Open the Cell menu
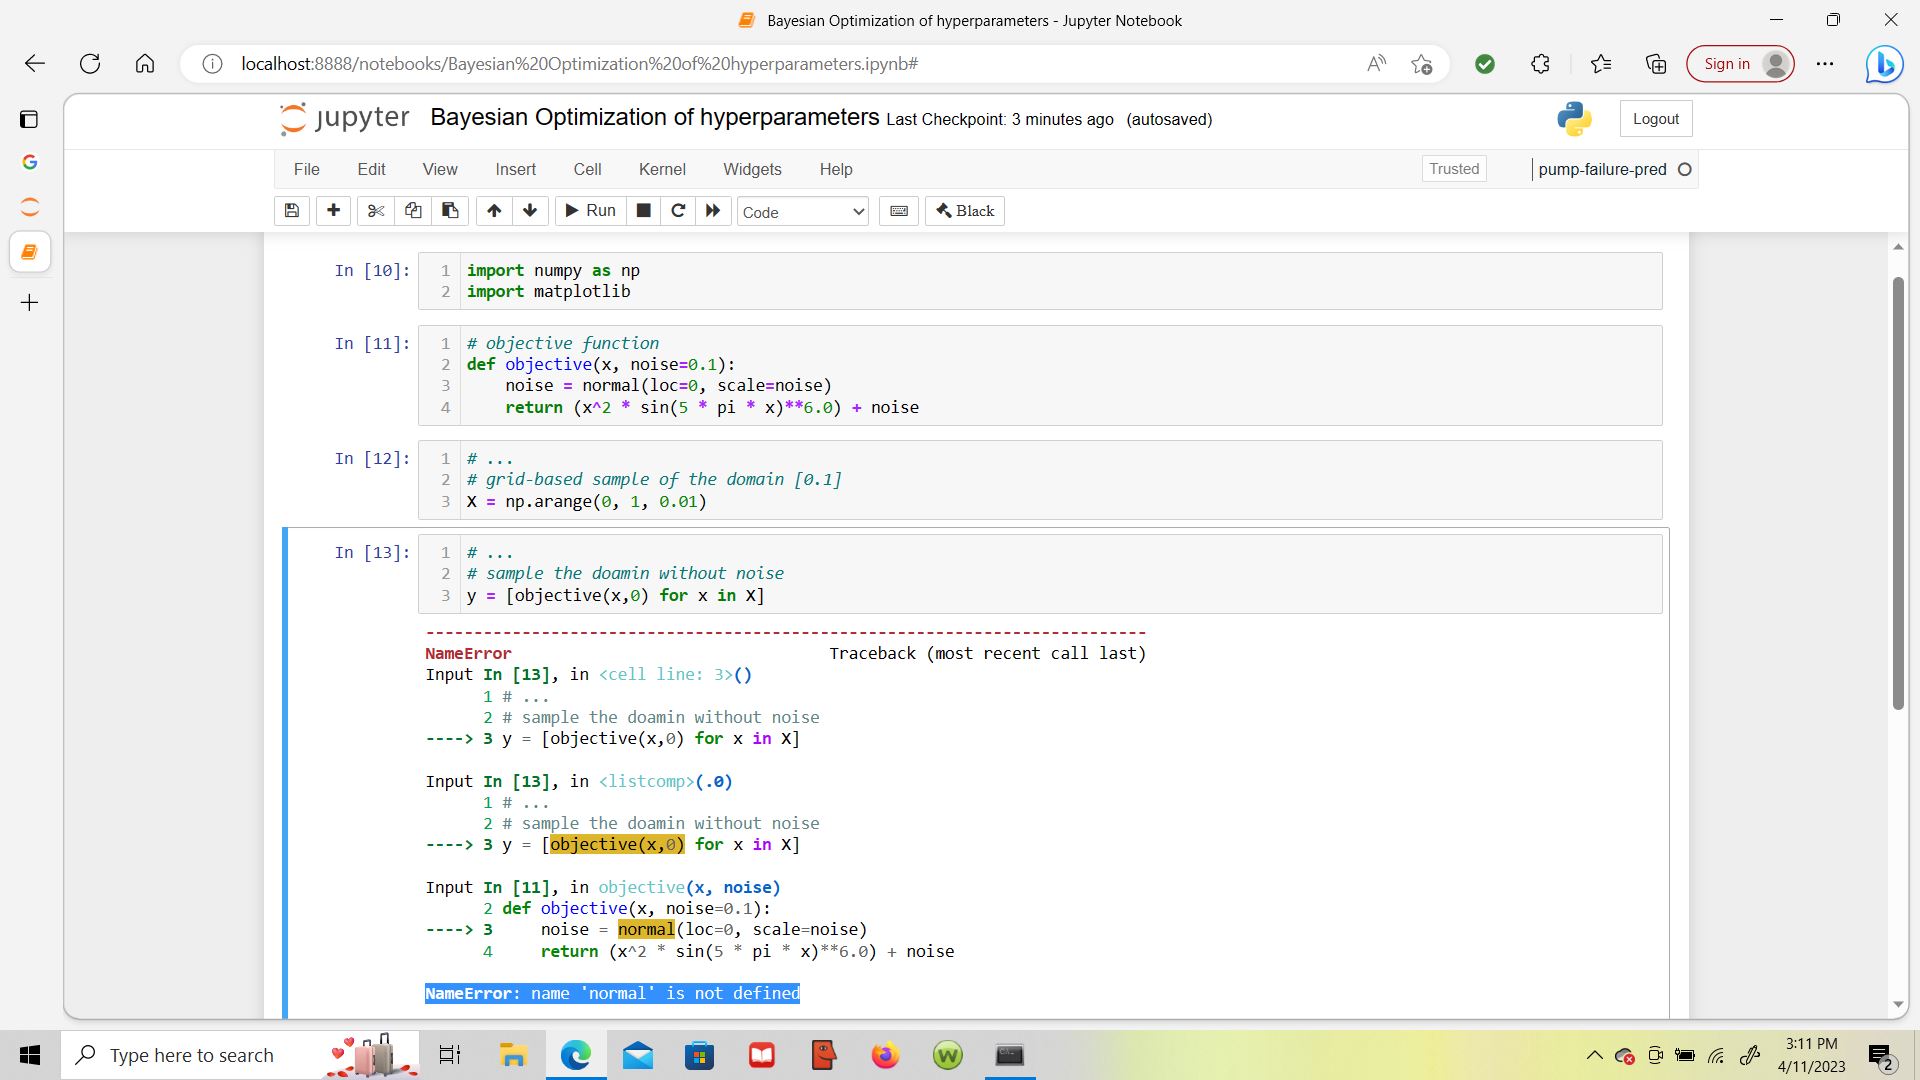The image size is (1920, 1080). coord(587,170)
